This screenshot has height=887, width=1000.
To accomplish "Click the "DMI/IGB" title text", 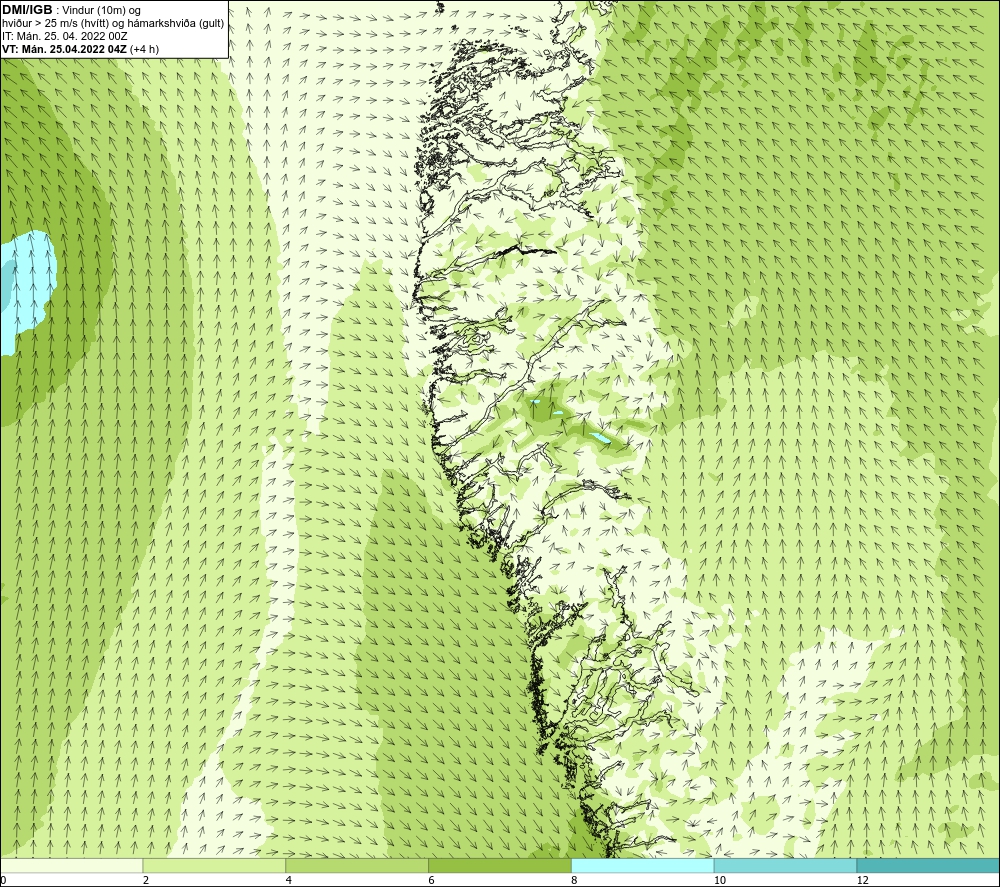I will 27,10.
